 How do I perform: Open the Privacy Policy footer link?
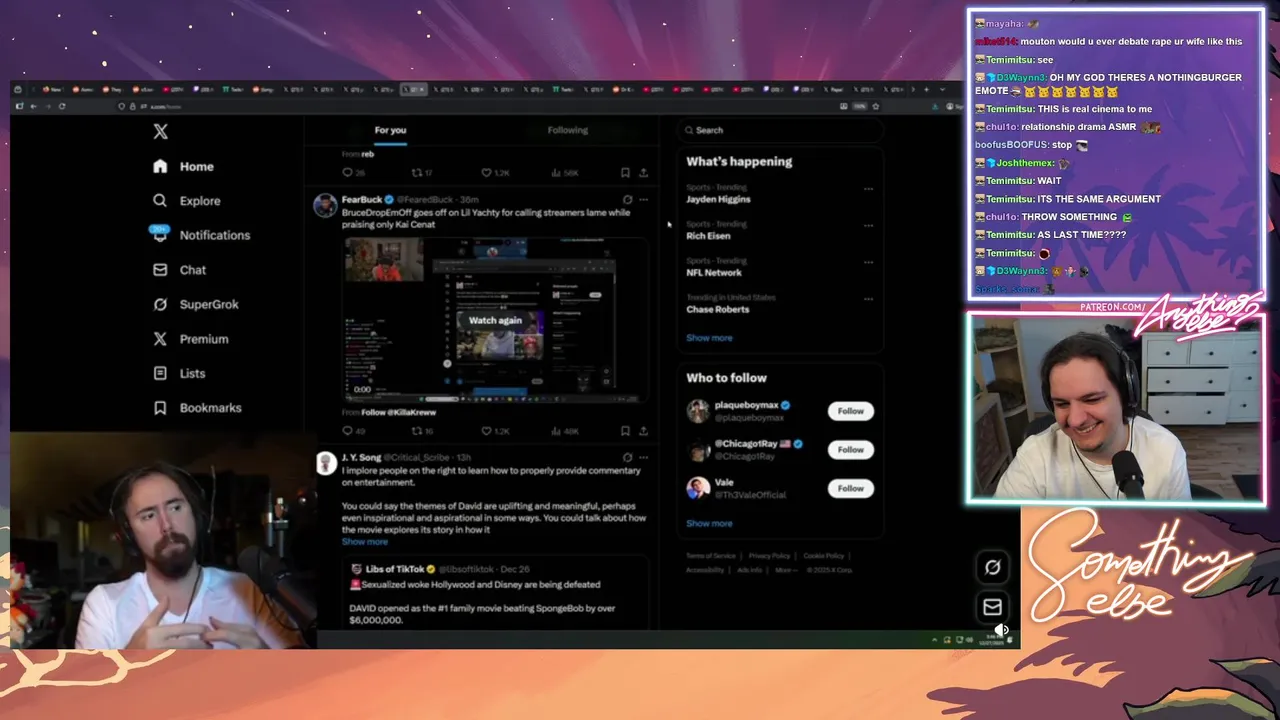tap(769, 556)
